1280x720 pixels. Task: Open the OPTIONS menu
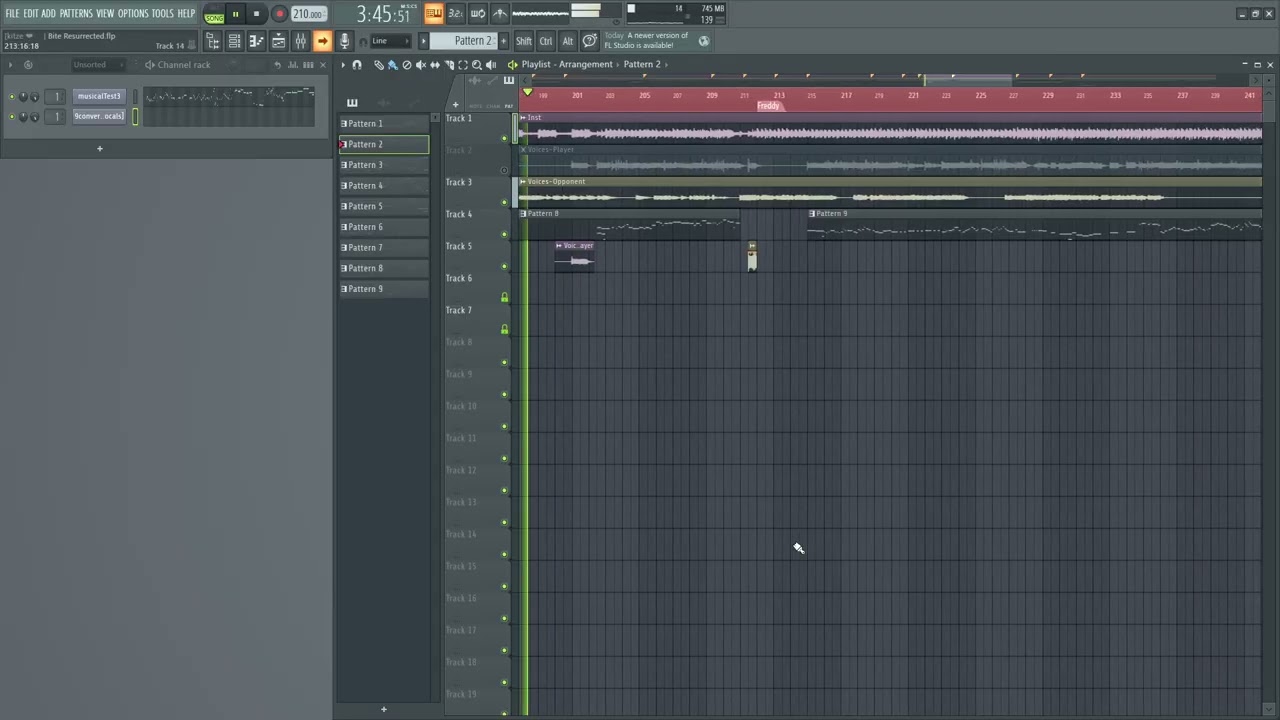[x=133, y=13]
